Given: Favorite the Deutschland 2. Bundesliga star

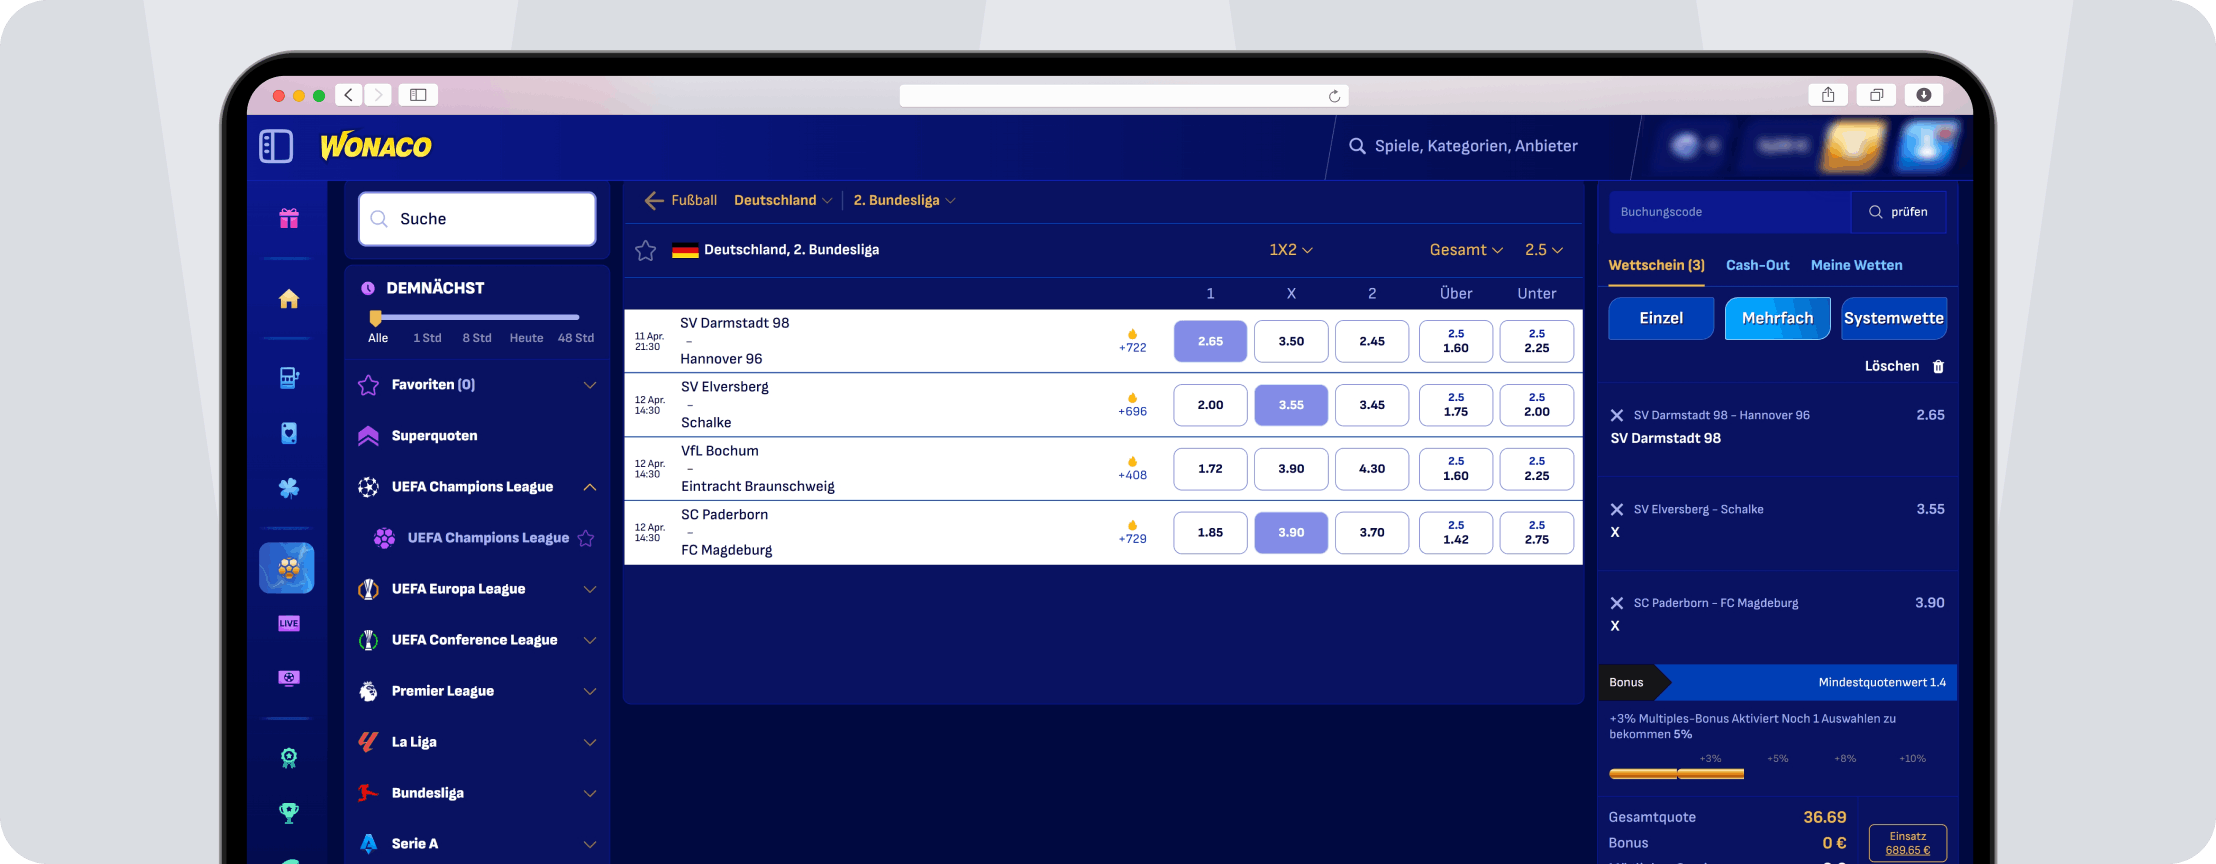Looking at the screenshot, I should tap(646, 250).
